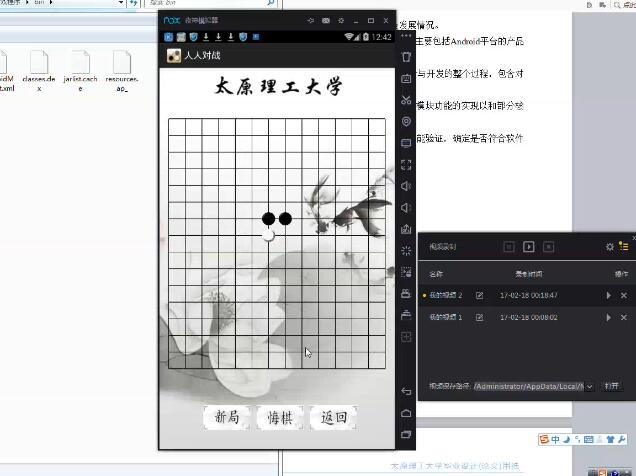
Task: Click the Wi-Fi icon in Android status bar
Action: pos(348,37)
